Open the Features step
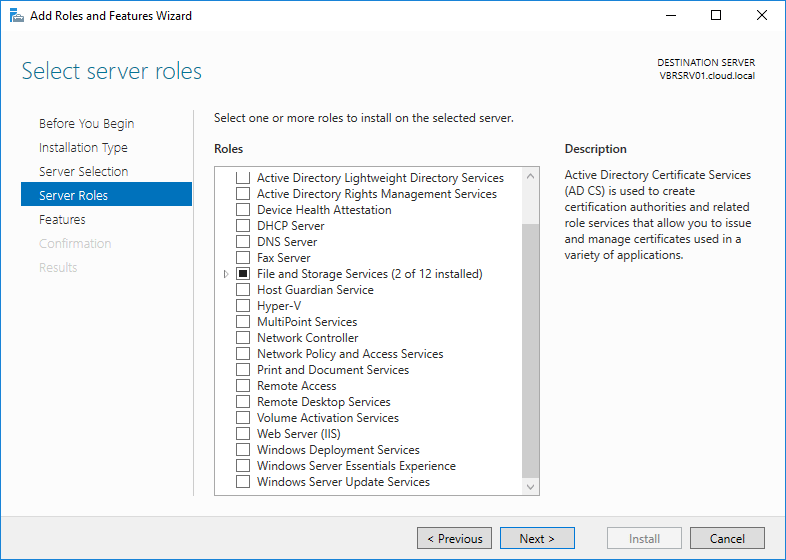 point(62,220)
